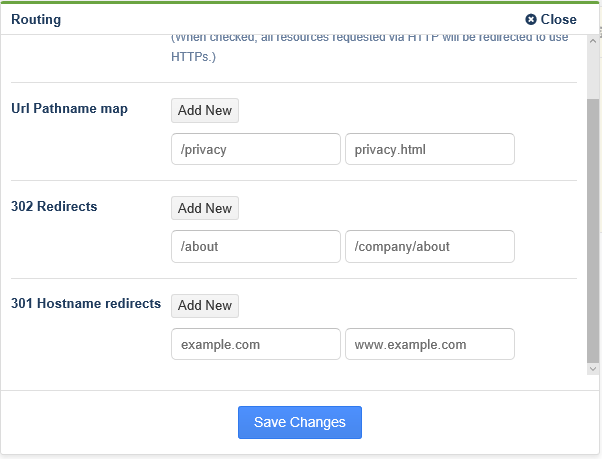Click the Url Pathname map label
This screenshot has width=602, height=459.
pos(69,109)
